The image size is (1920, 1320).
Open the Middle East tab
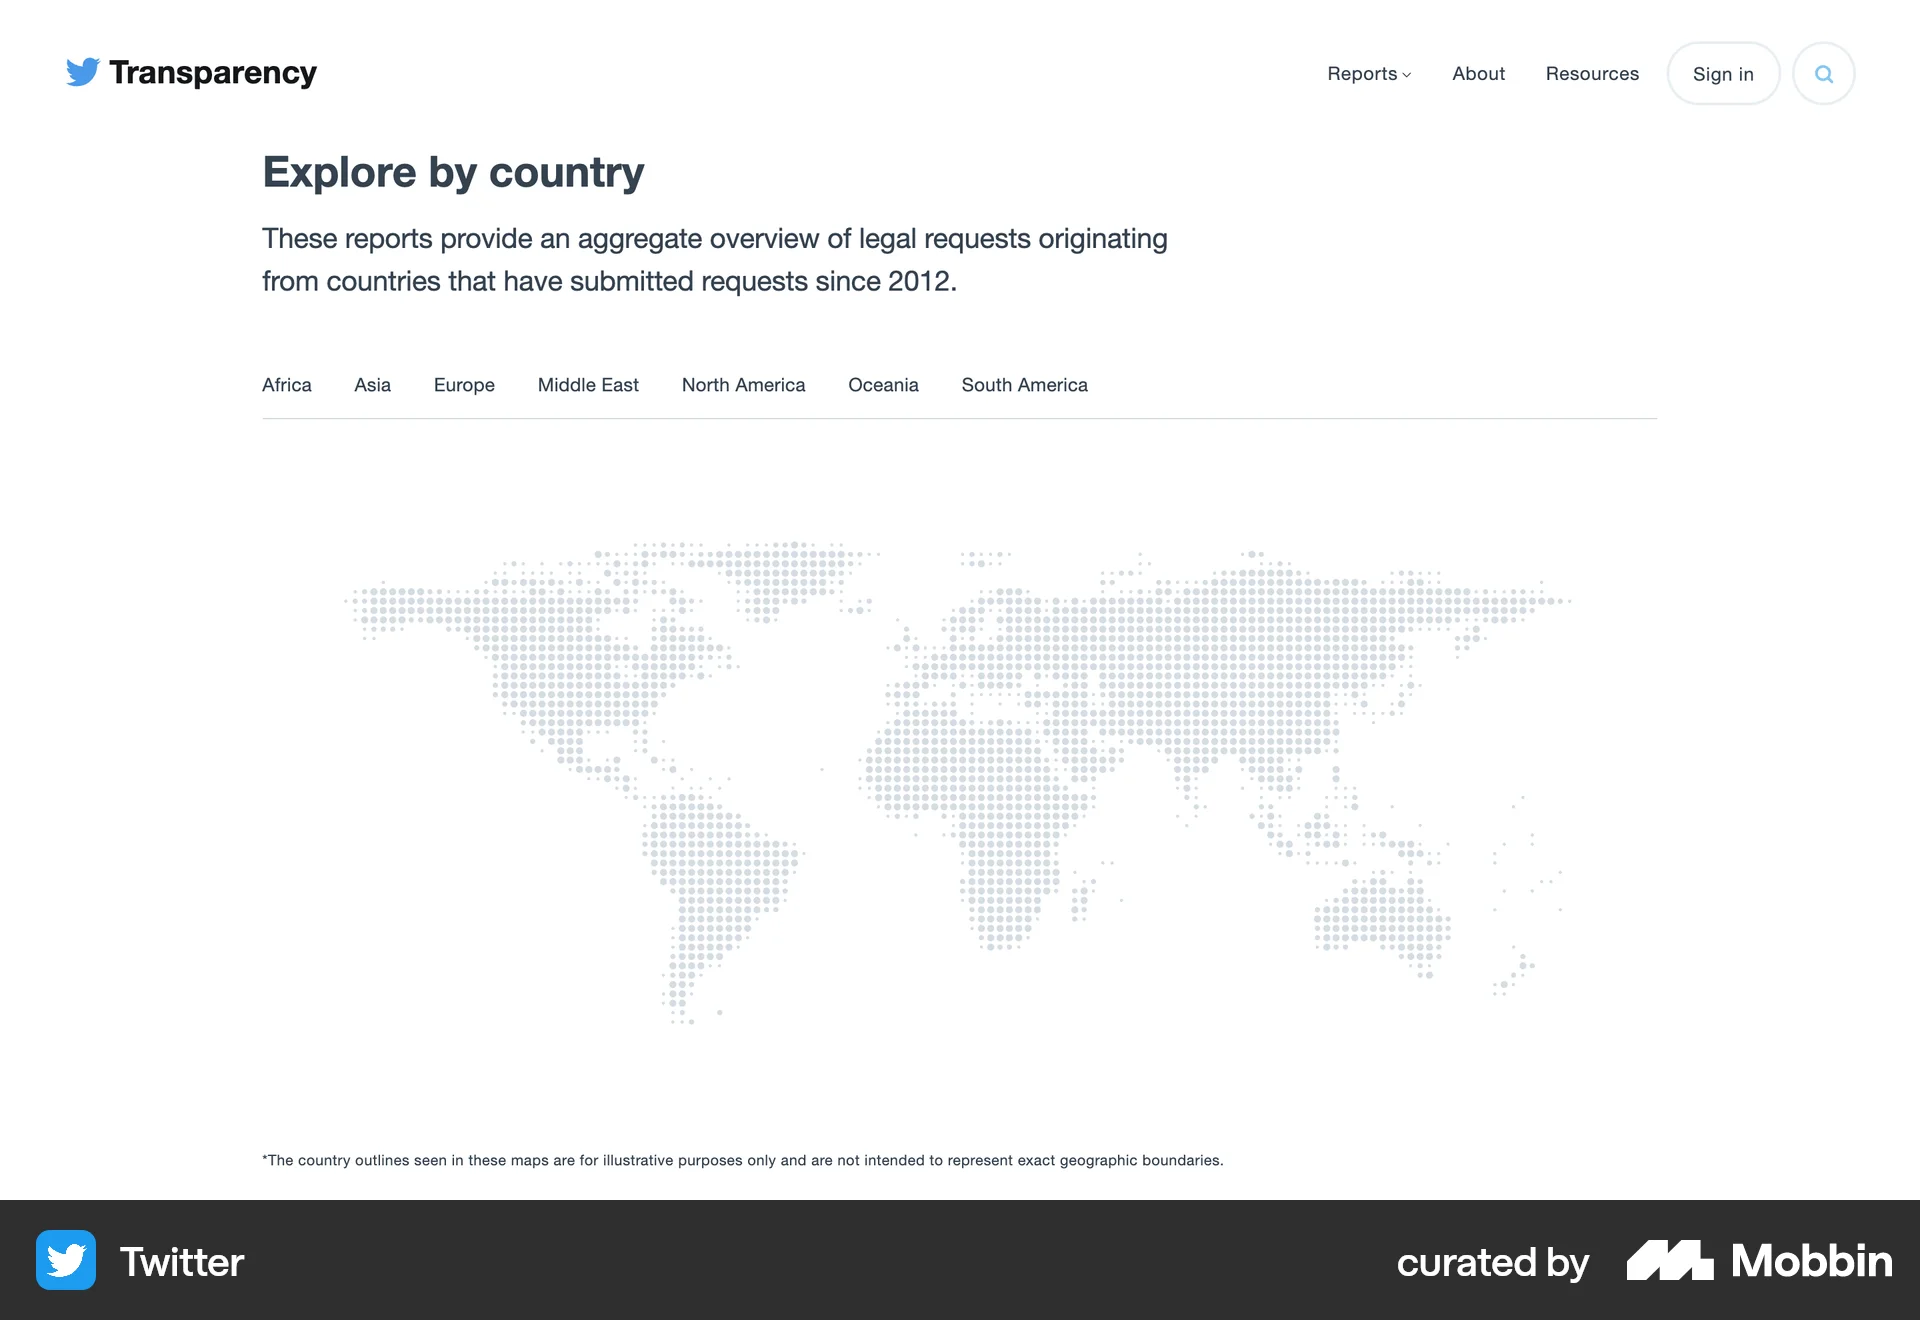coord(588,384)
